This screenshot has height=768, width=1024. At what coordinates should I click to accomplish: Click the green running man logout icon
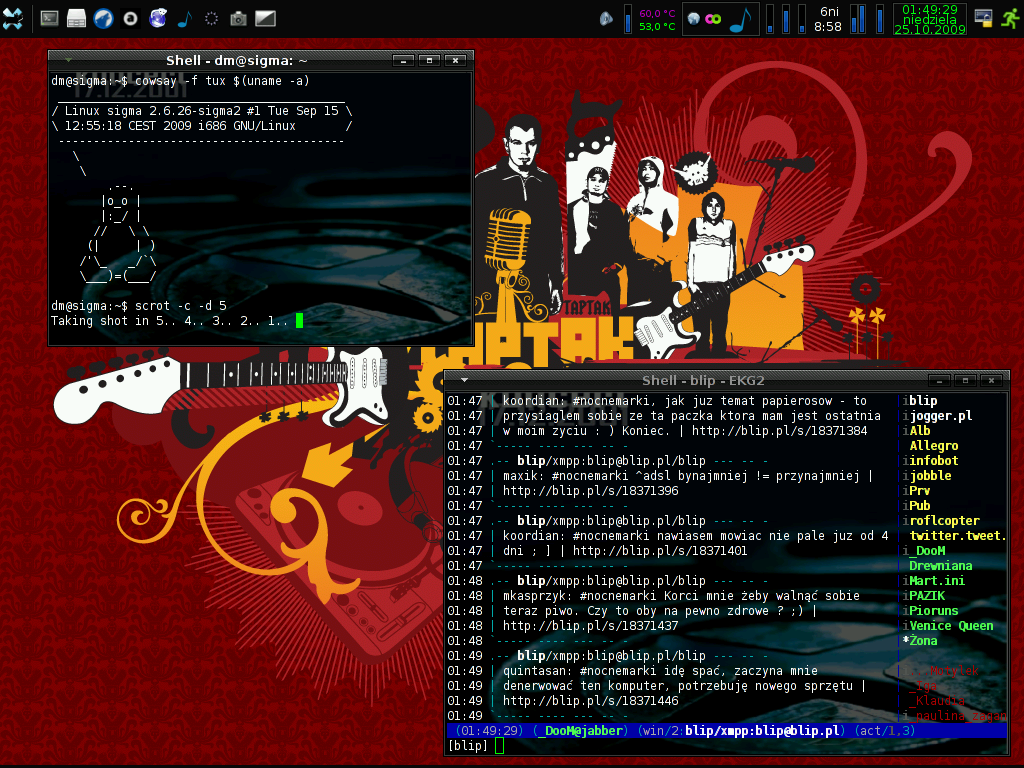coord(1010,18)
